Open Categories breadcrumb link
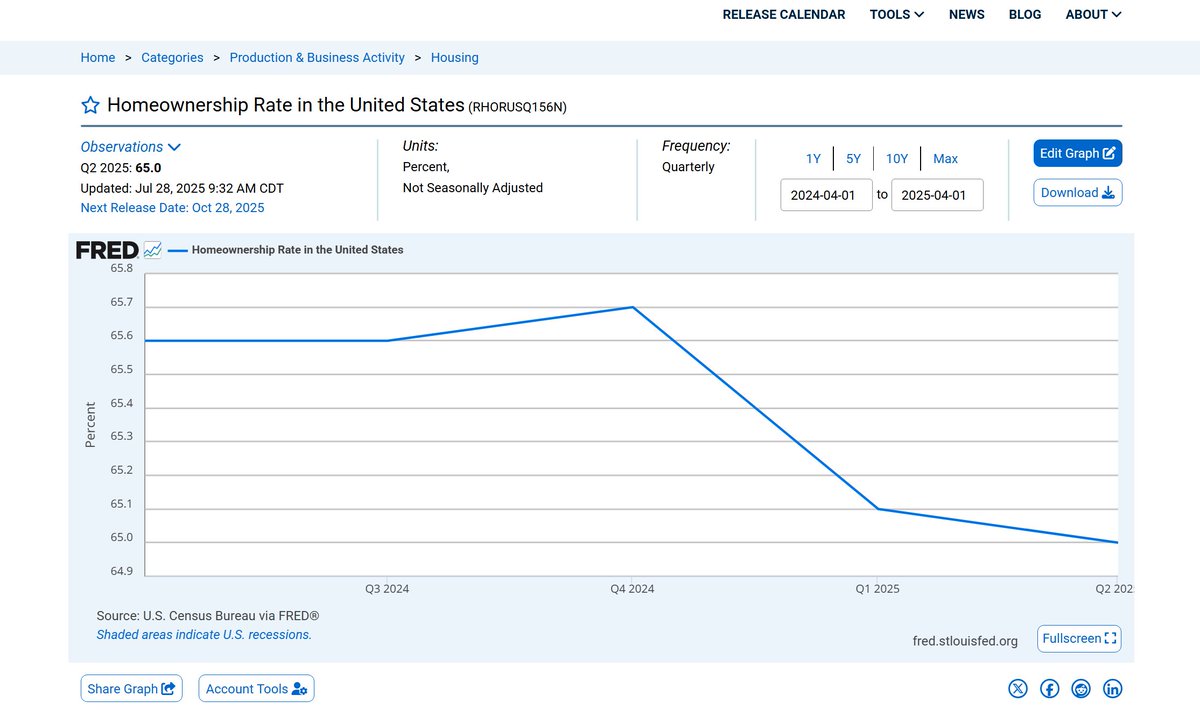This screenshot has width=1200, height=716. click(172, 58)
